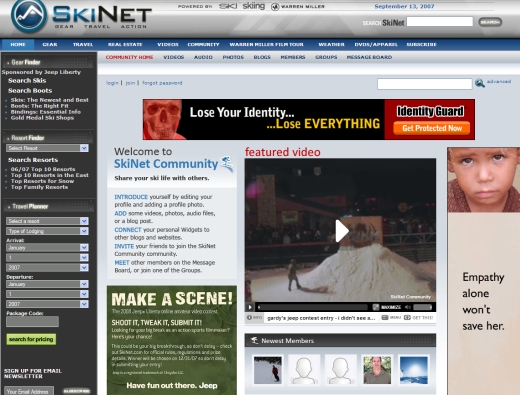520x395 pixels.
Task: Open Warren Miller Film Tour menu item
Action: tap(266, 44)
